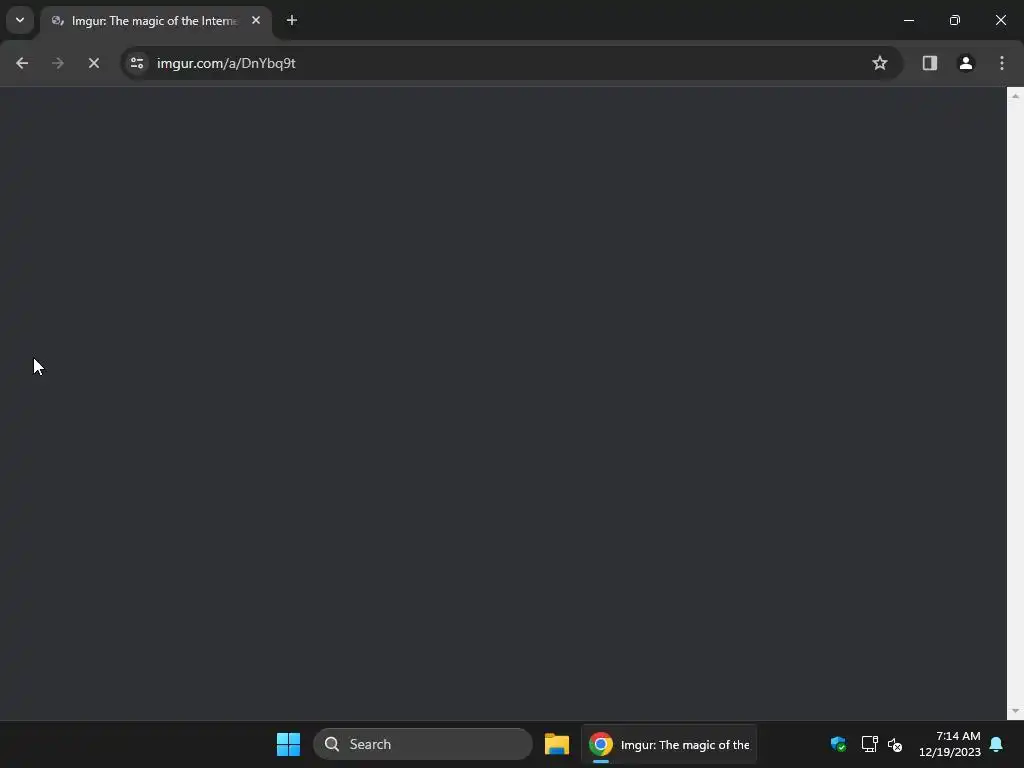1024x768 pixels.
Task: Open File Explorer from taskbar
Action: click(557, 744)
